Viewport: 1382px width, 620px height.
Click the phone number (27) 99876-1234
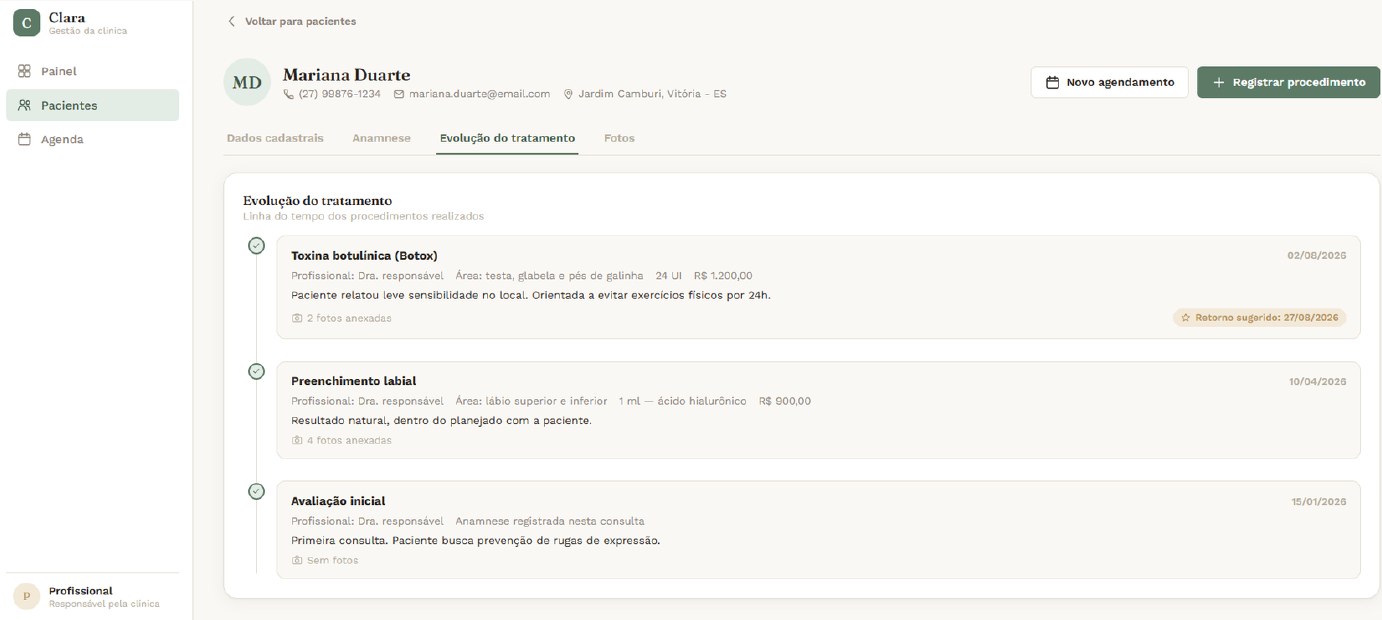339,94
